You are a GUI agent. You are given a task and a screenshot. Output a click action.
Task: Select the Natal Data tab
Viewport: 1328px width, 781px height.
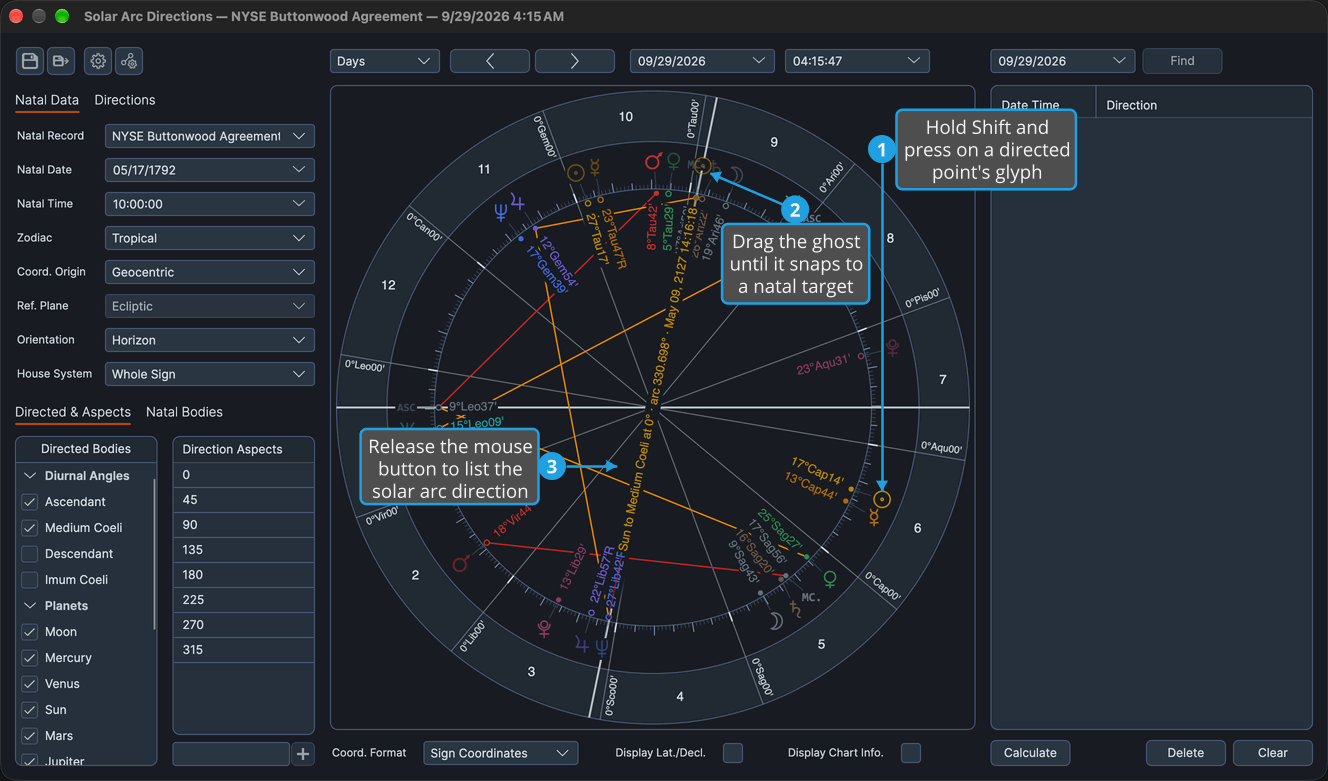47,100
